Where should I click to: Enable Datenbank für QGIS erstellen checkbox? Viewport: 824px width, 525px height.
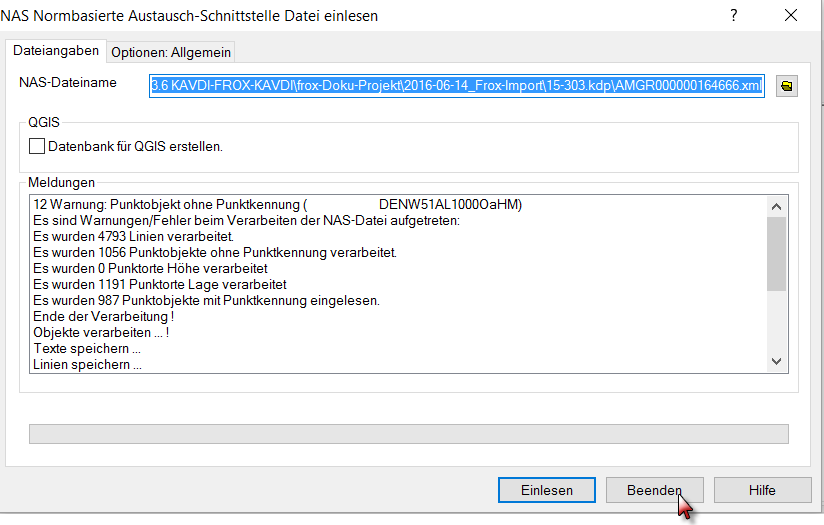(38, 146)
